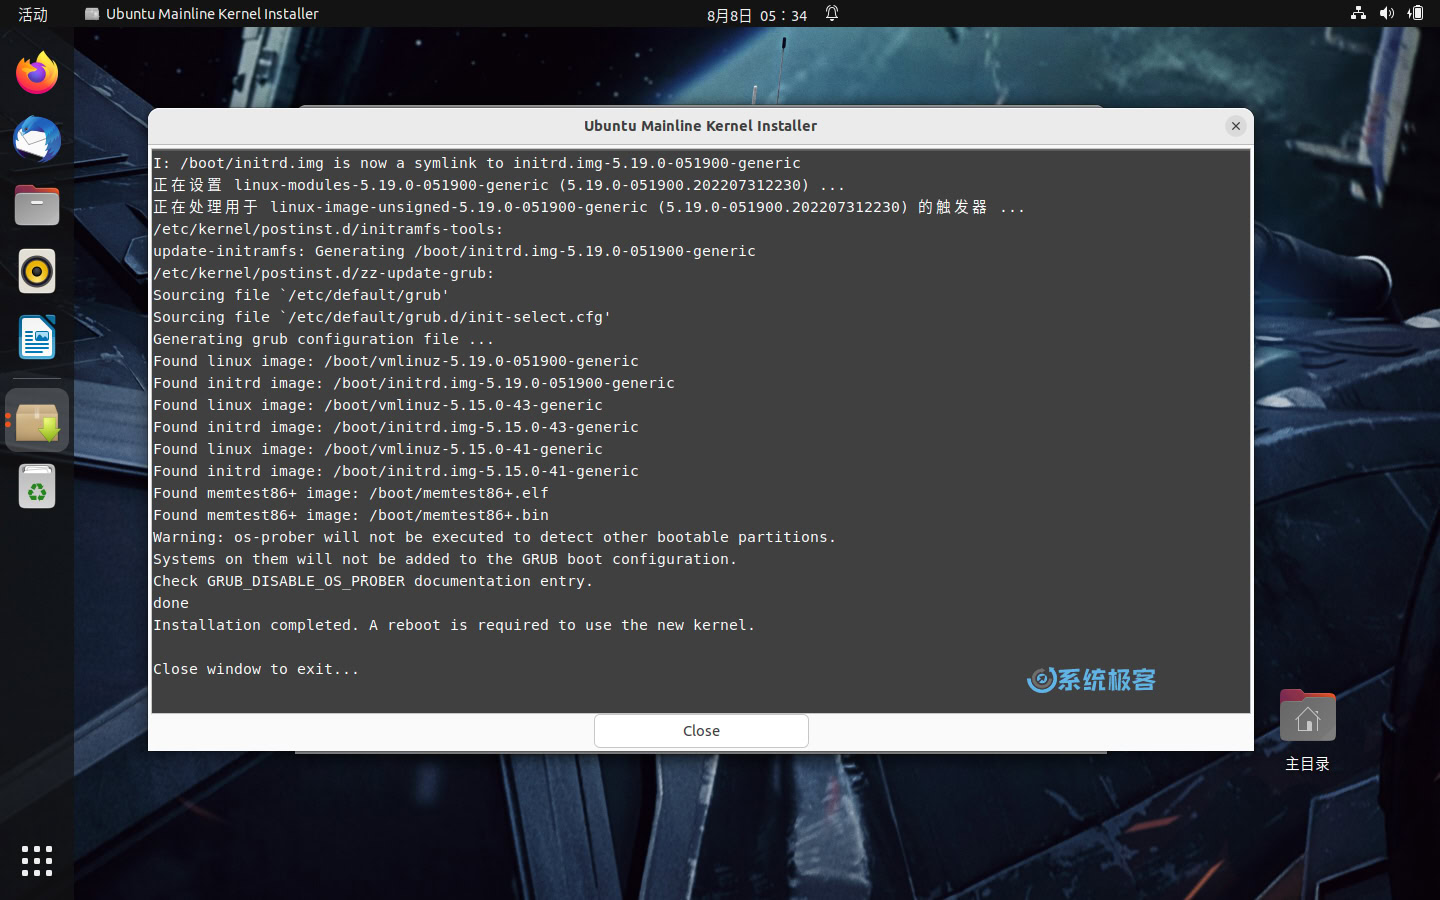Open the volume indicator in top bar
The height and width of the screenshot is (900, 1440).
point(1386,14)
